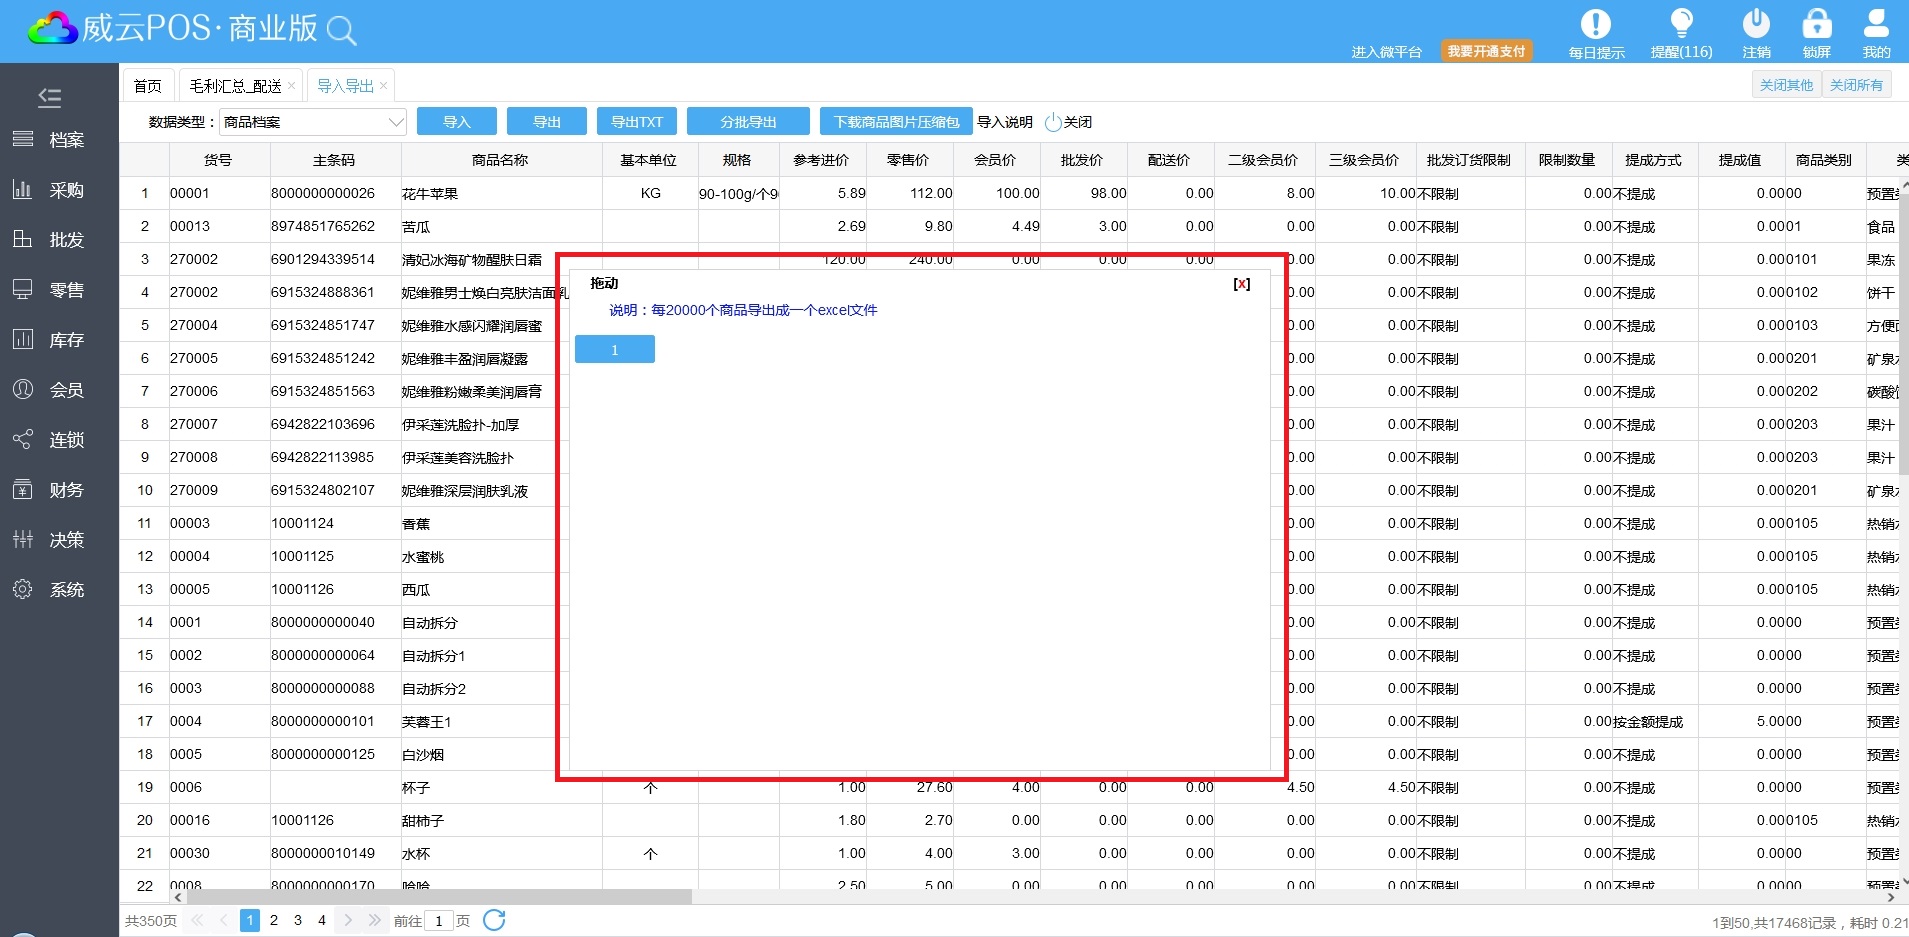Open reminders lightbulb icon 提醒(116)
Viewport: 1909px width, 937px height.
[x=1681, y=24]
